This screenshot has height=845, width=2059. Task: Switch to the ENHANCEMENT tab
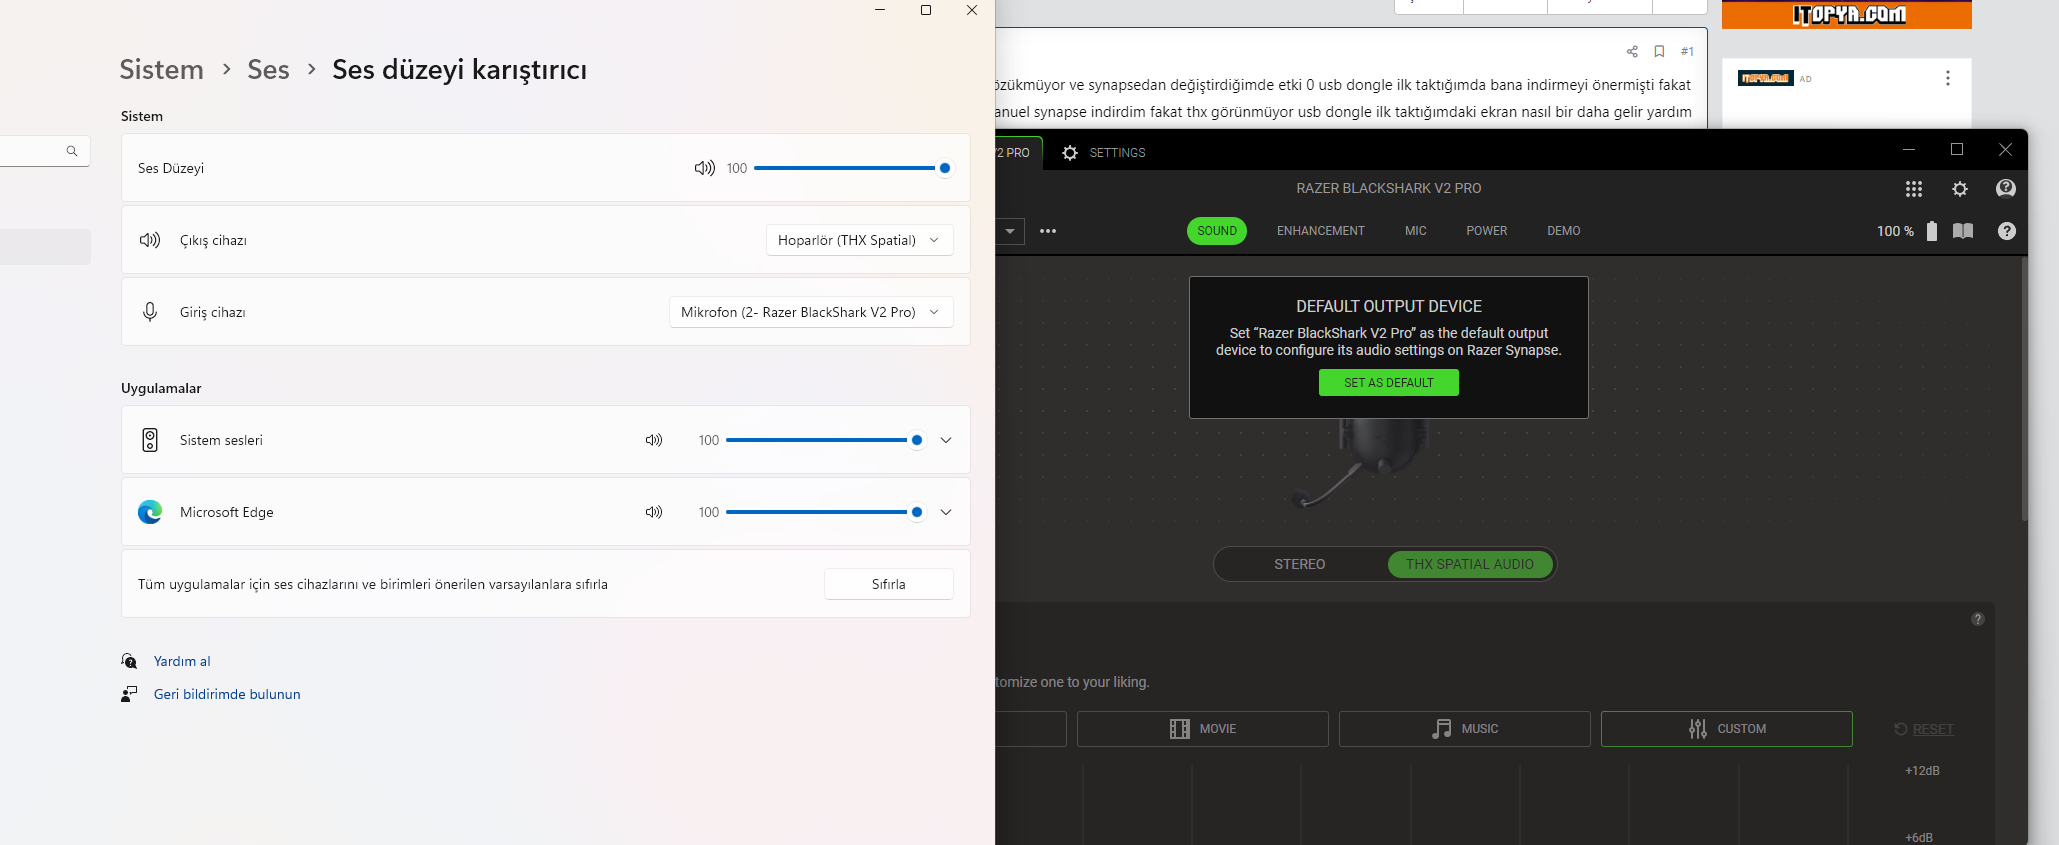coord(1321,231)
